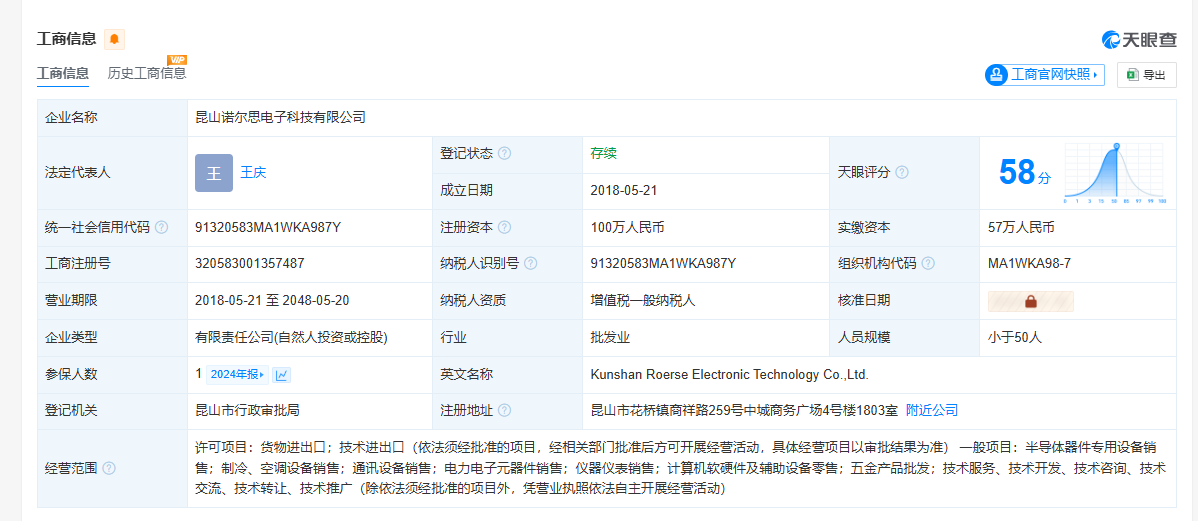Click the orange bell alert icon

(x=114, y=39)
